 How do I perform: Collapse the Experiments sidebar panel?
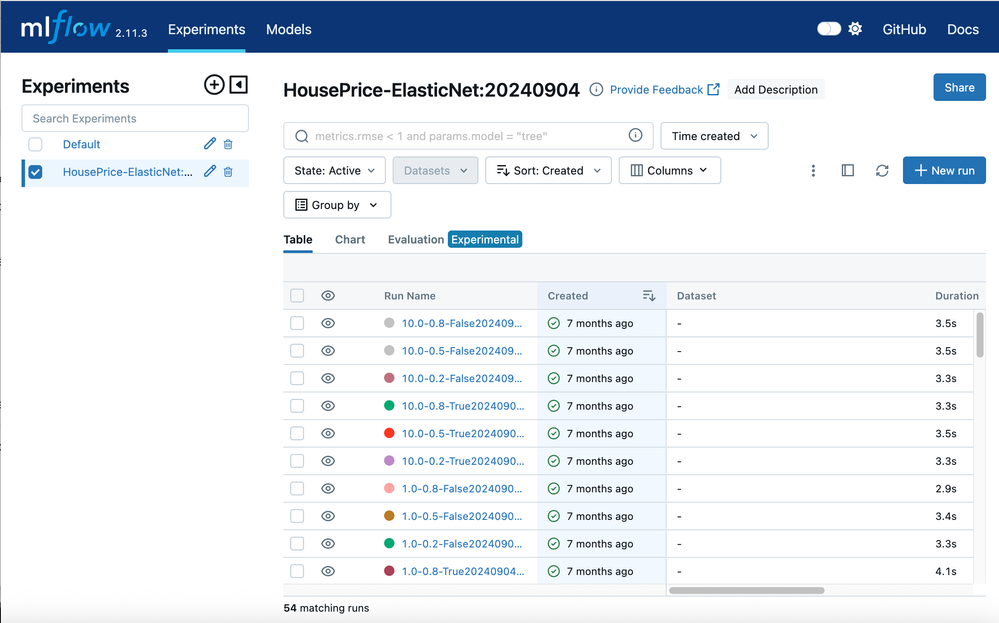[x=238, y=85]
